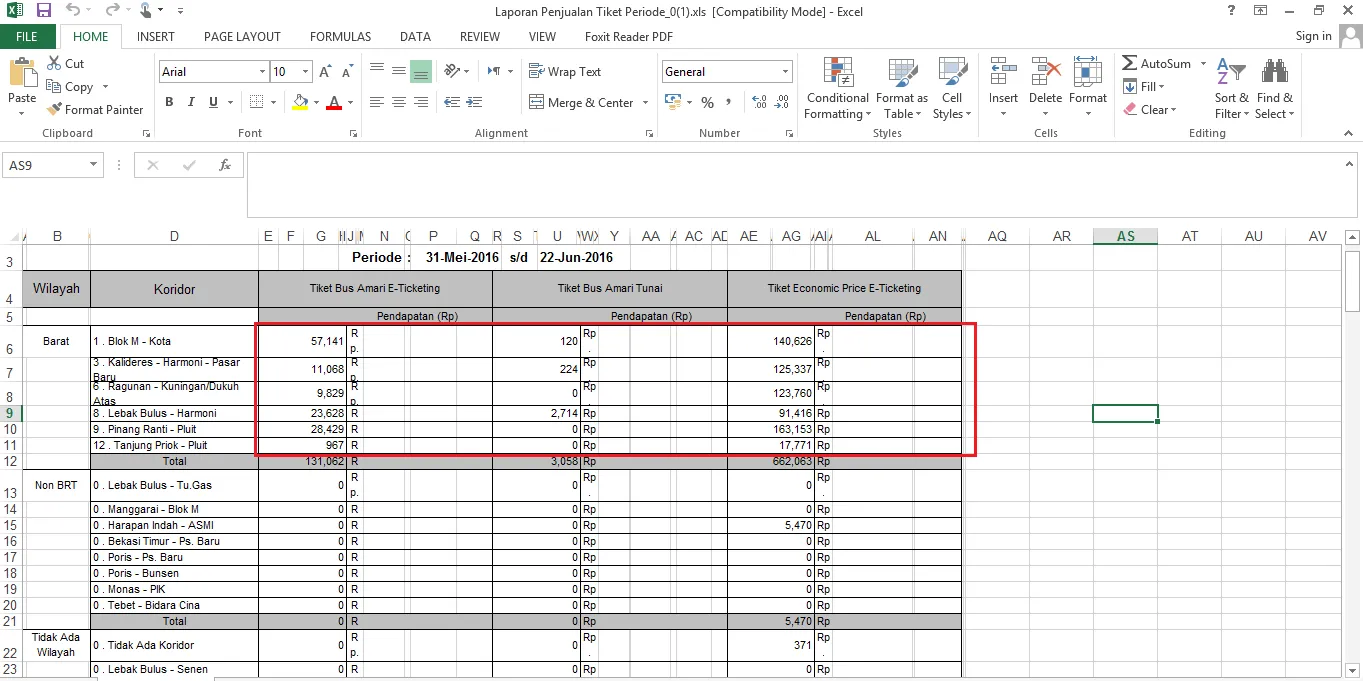
Task: Open the Fill dropdown
Action: 1143,87
